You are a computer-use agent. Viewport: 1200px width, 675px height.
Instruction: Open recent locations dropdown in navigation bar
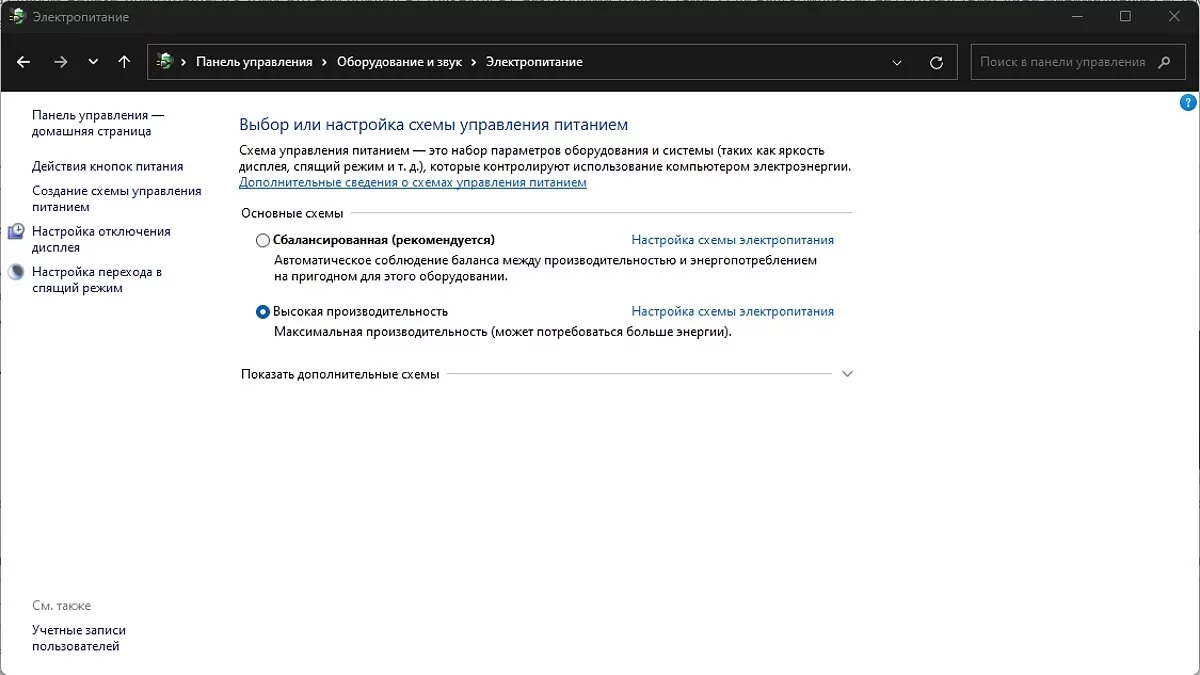click(93, 62)
